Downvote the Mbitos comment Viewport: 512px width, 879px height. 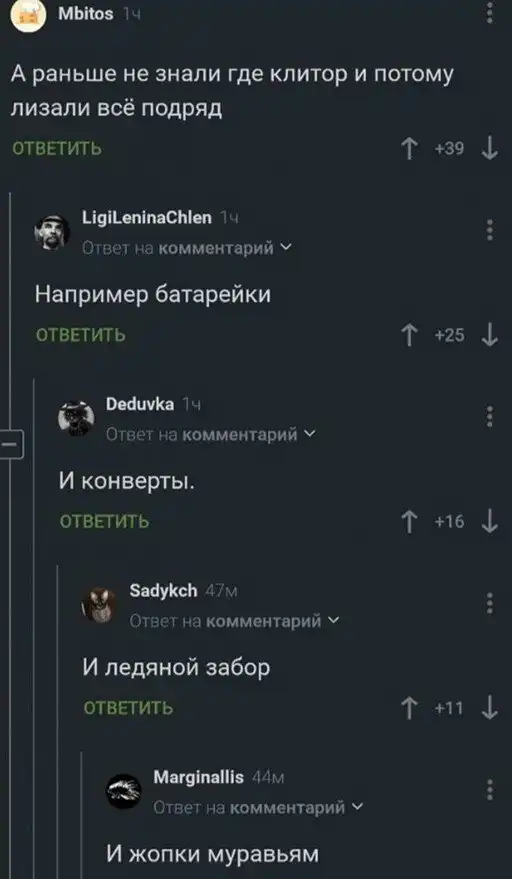[490, 150]
